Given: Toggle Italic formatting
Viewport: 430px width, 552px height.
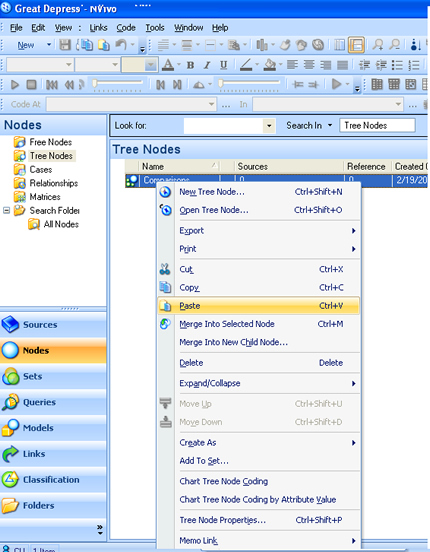Looking at the screenshot, I should click(207, 65).
